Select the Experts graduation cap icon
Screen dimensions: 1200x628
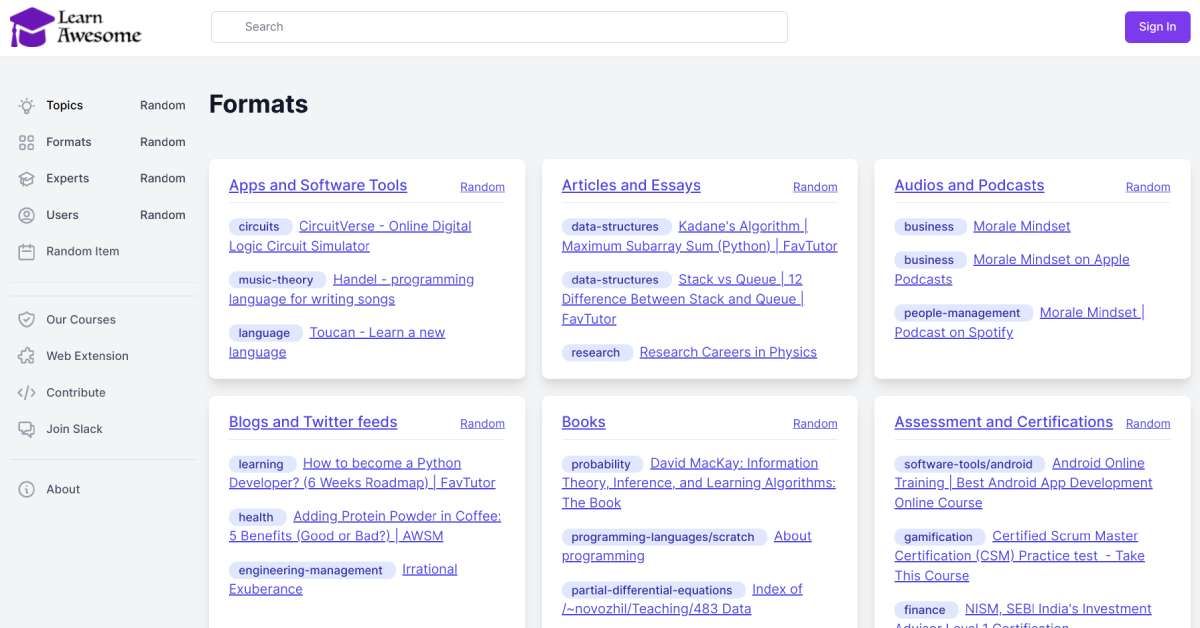coord(27,178)
